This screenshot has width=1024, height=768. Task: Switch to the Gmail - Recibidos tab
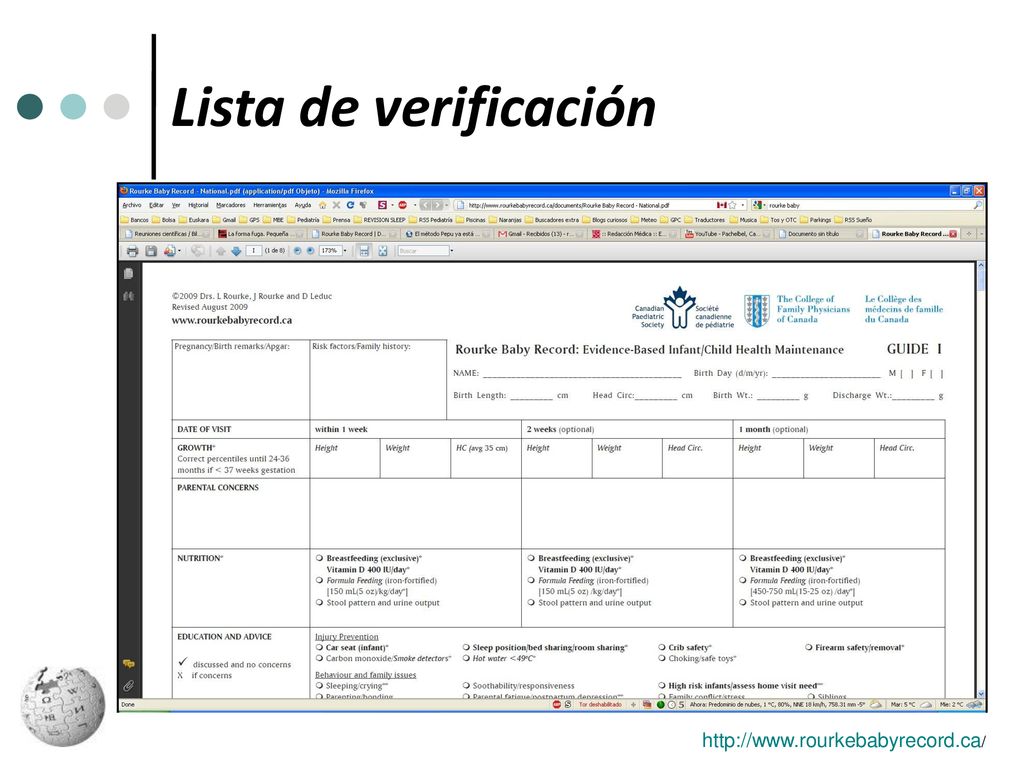(542, 234)
